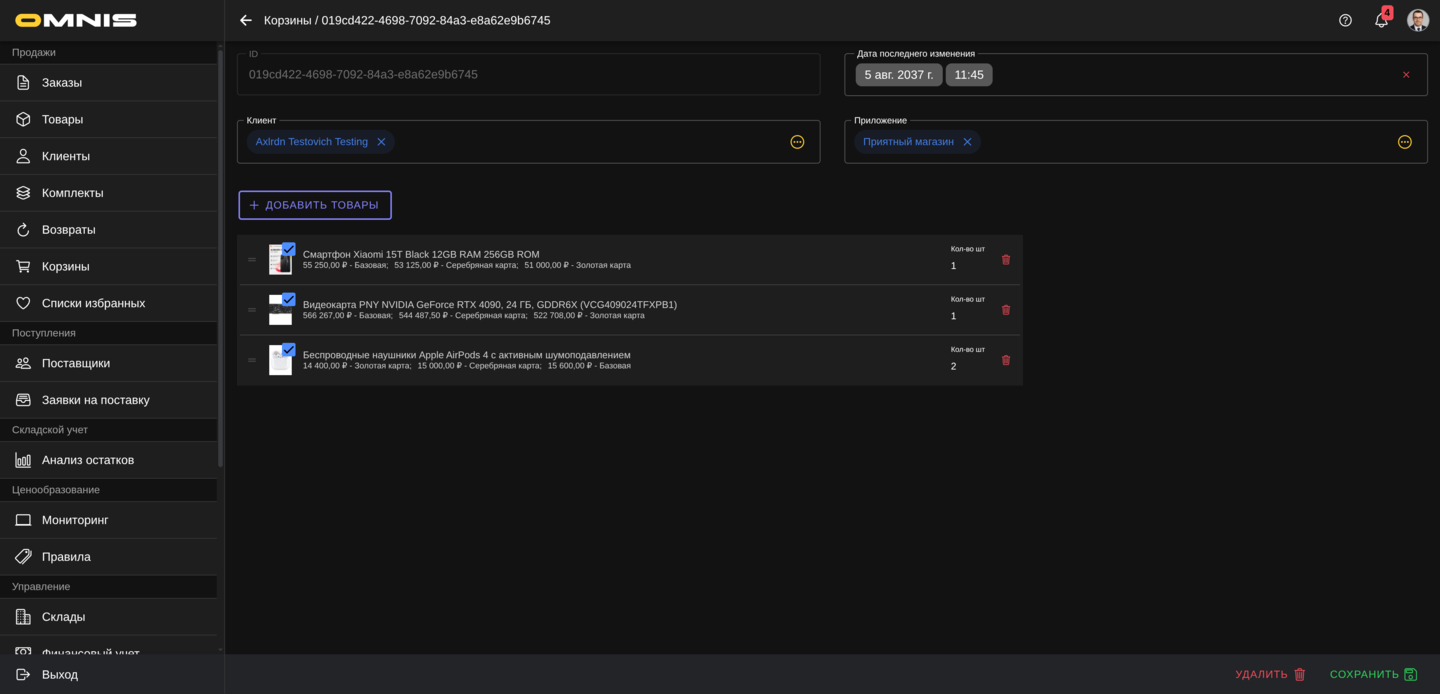This screenshot has width=1440, height=694.
Task: Remove client chip Axlrdn Testovich Testing
Action: 381,142
